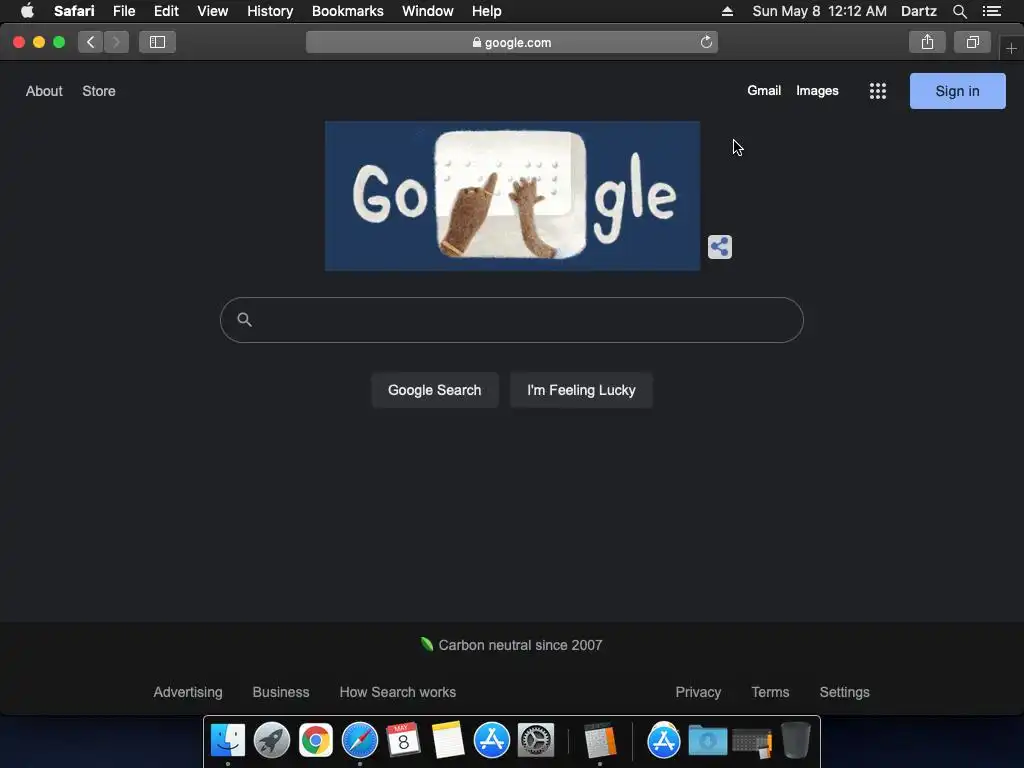Open the View menu

pyautogui.click(x=213, y=11)
